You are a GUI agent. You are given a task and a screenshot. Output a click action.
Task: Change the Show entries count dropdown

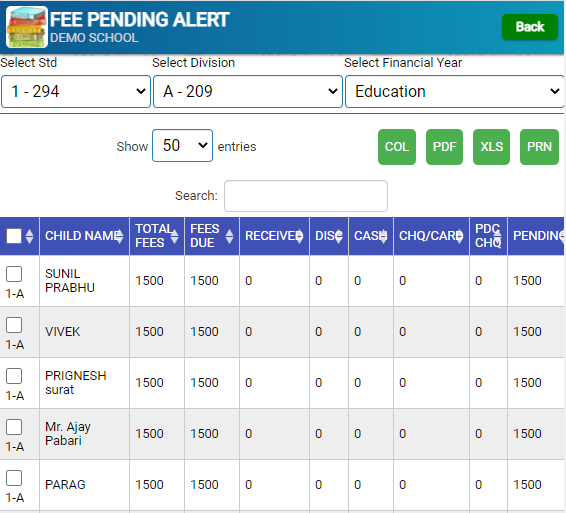[x=182, y=145]
